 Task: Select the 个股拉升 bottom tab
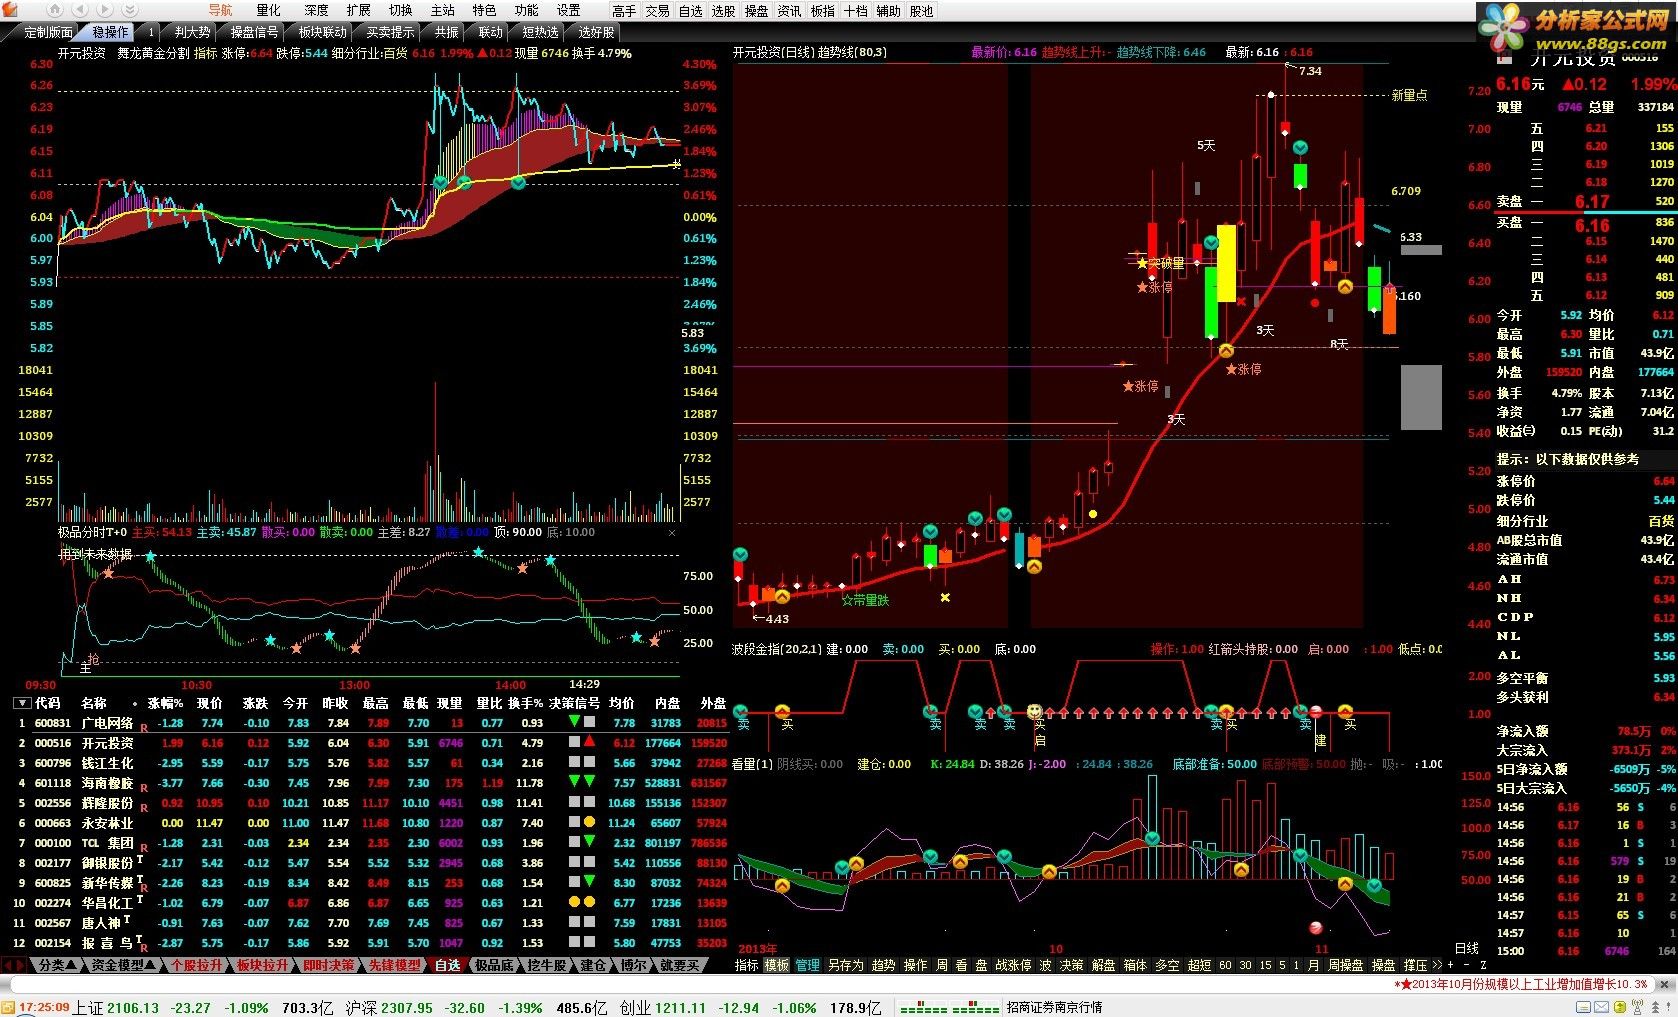pyautogui.click(x=197, y=965)
